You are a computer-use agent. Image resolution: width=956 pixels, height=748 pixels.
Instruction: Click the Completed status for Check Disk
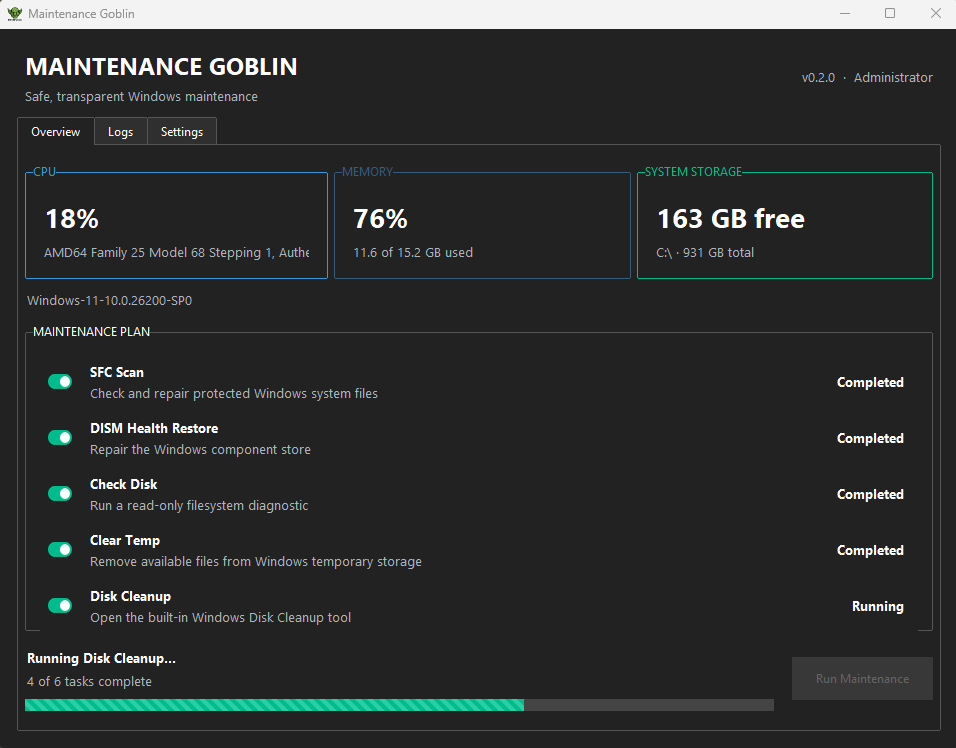(870, 495)
